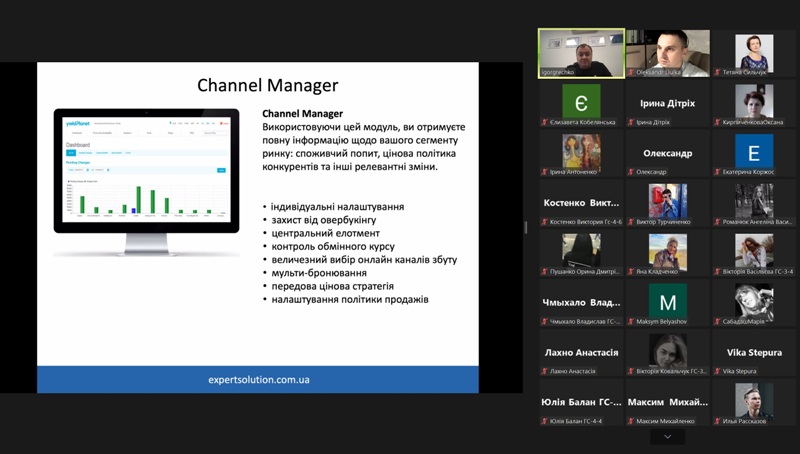Click muted mic icon beside Єлизавета Кобелянська
800x454 pixels.
coord(544,122)
